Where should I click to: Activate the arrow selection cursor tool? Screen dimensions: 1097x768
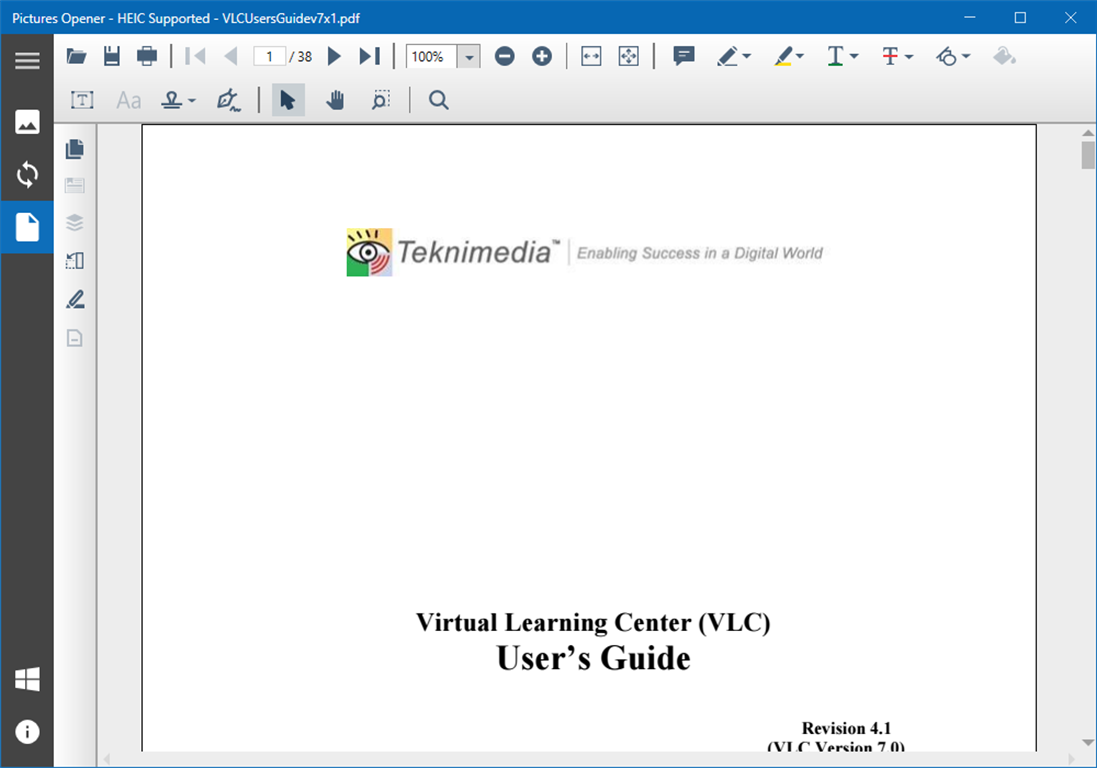tap(288, 100)
